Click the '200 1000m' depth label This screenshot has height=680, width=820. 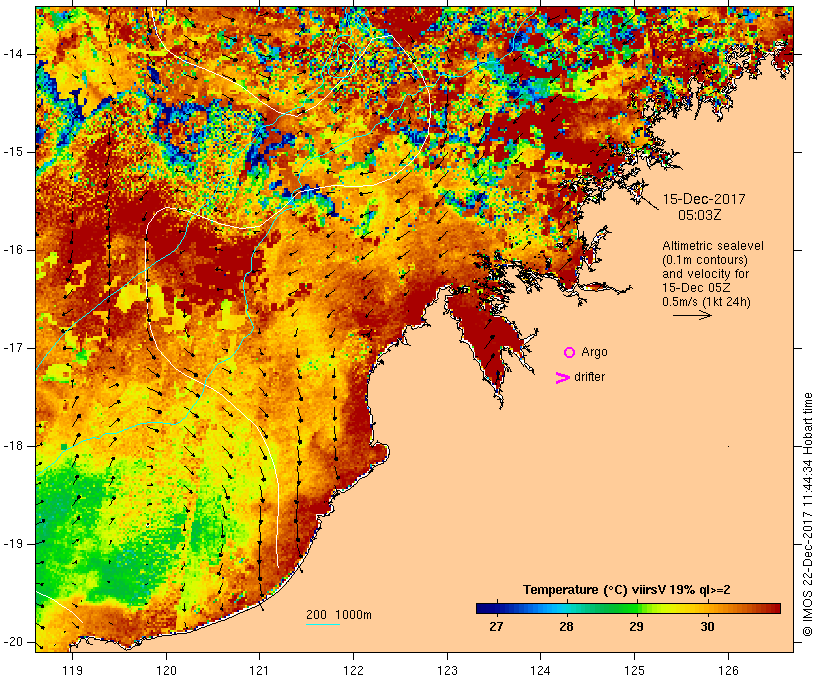pos(339,615)
